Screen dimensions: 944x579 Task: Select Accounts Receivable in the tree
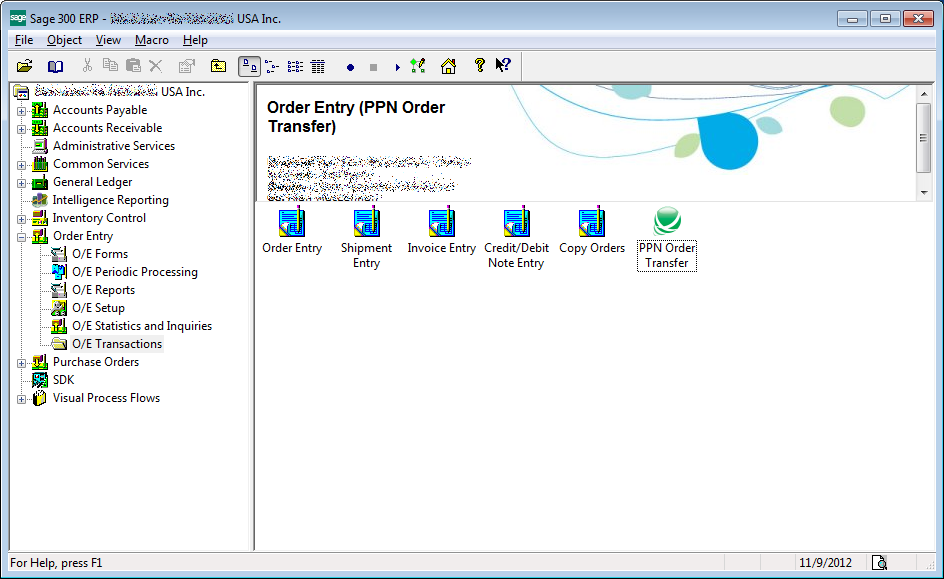[x=108, y=128]
